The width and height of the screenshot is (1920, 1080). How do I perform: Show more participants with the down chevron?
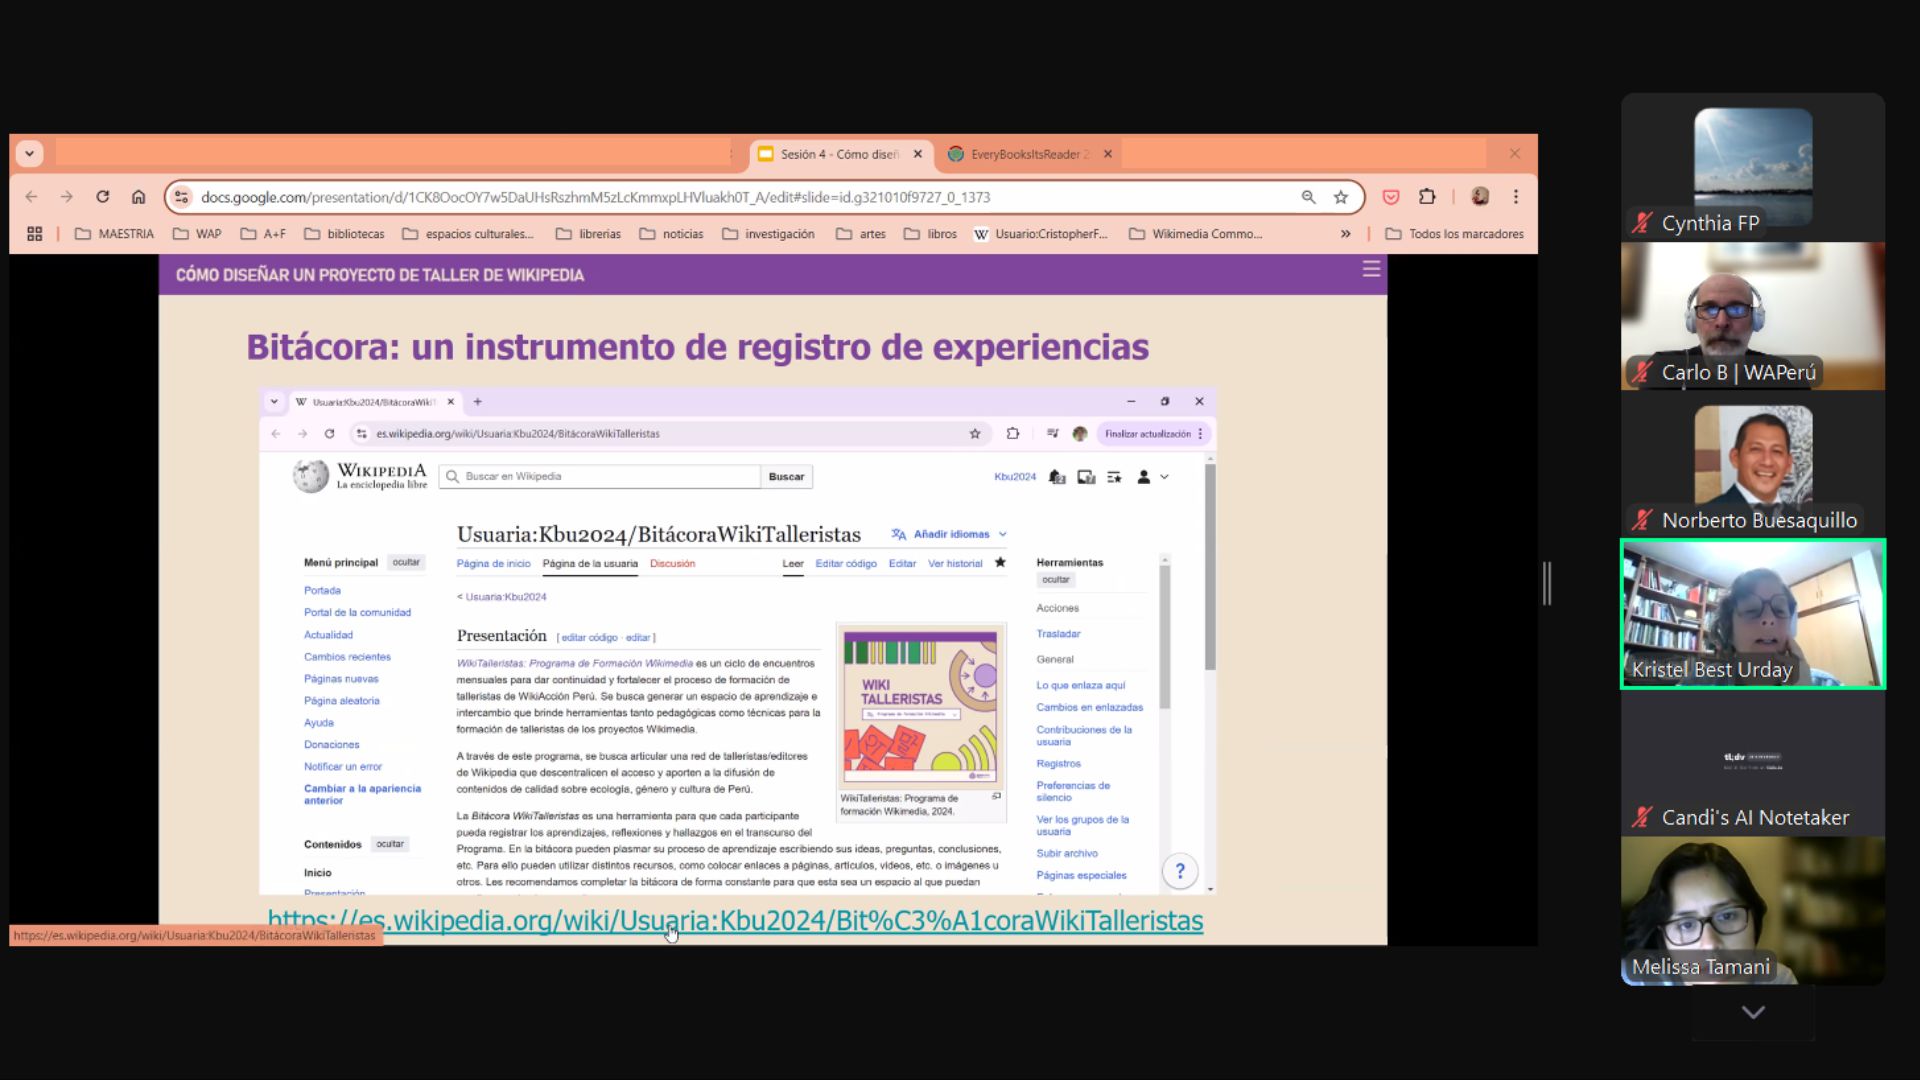1753,1012
